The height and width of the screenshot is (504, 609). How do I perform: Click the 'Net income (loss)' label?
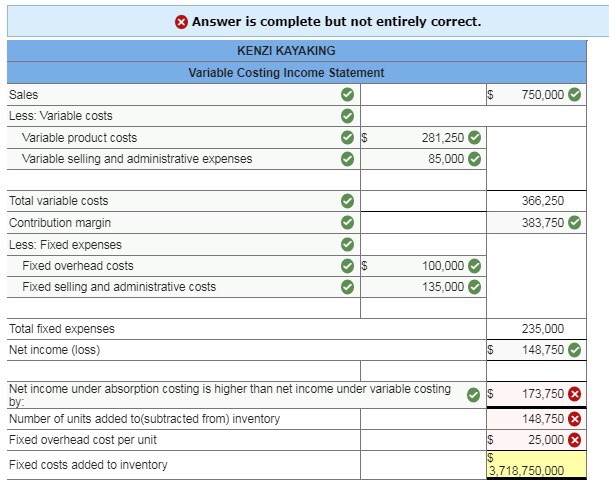coord(54,350)
